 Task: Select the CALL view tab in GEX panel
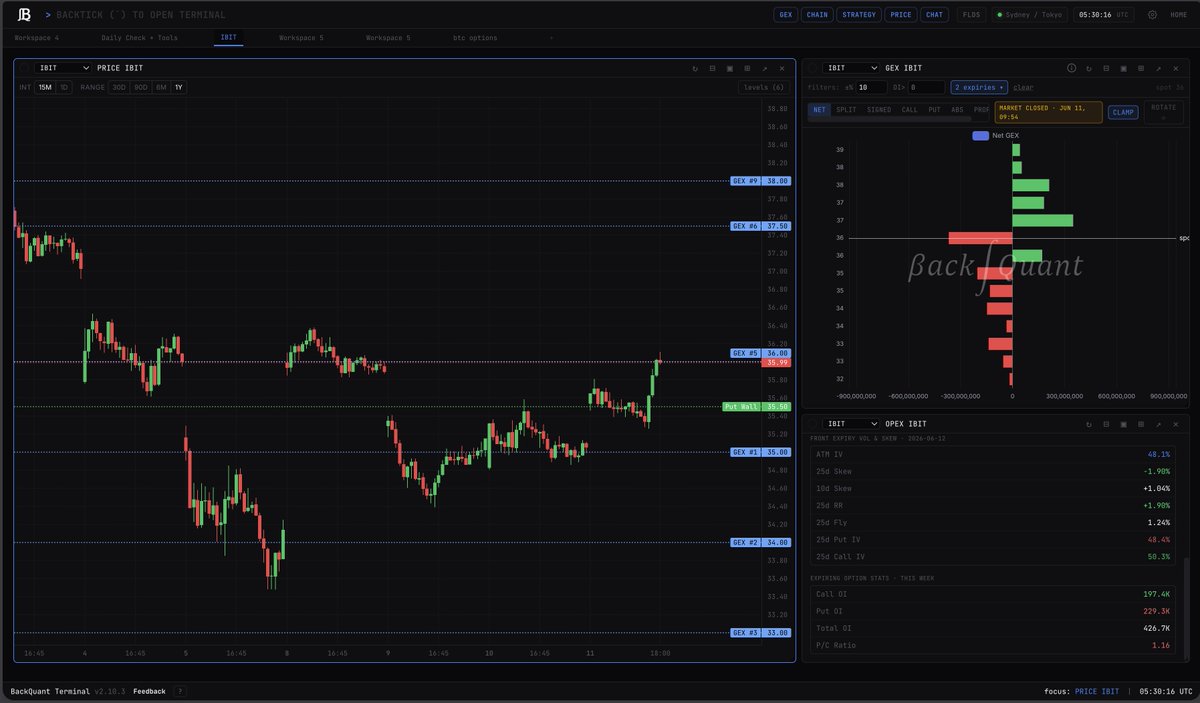pyautogui.click(x=909, y=110)
